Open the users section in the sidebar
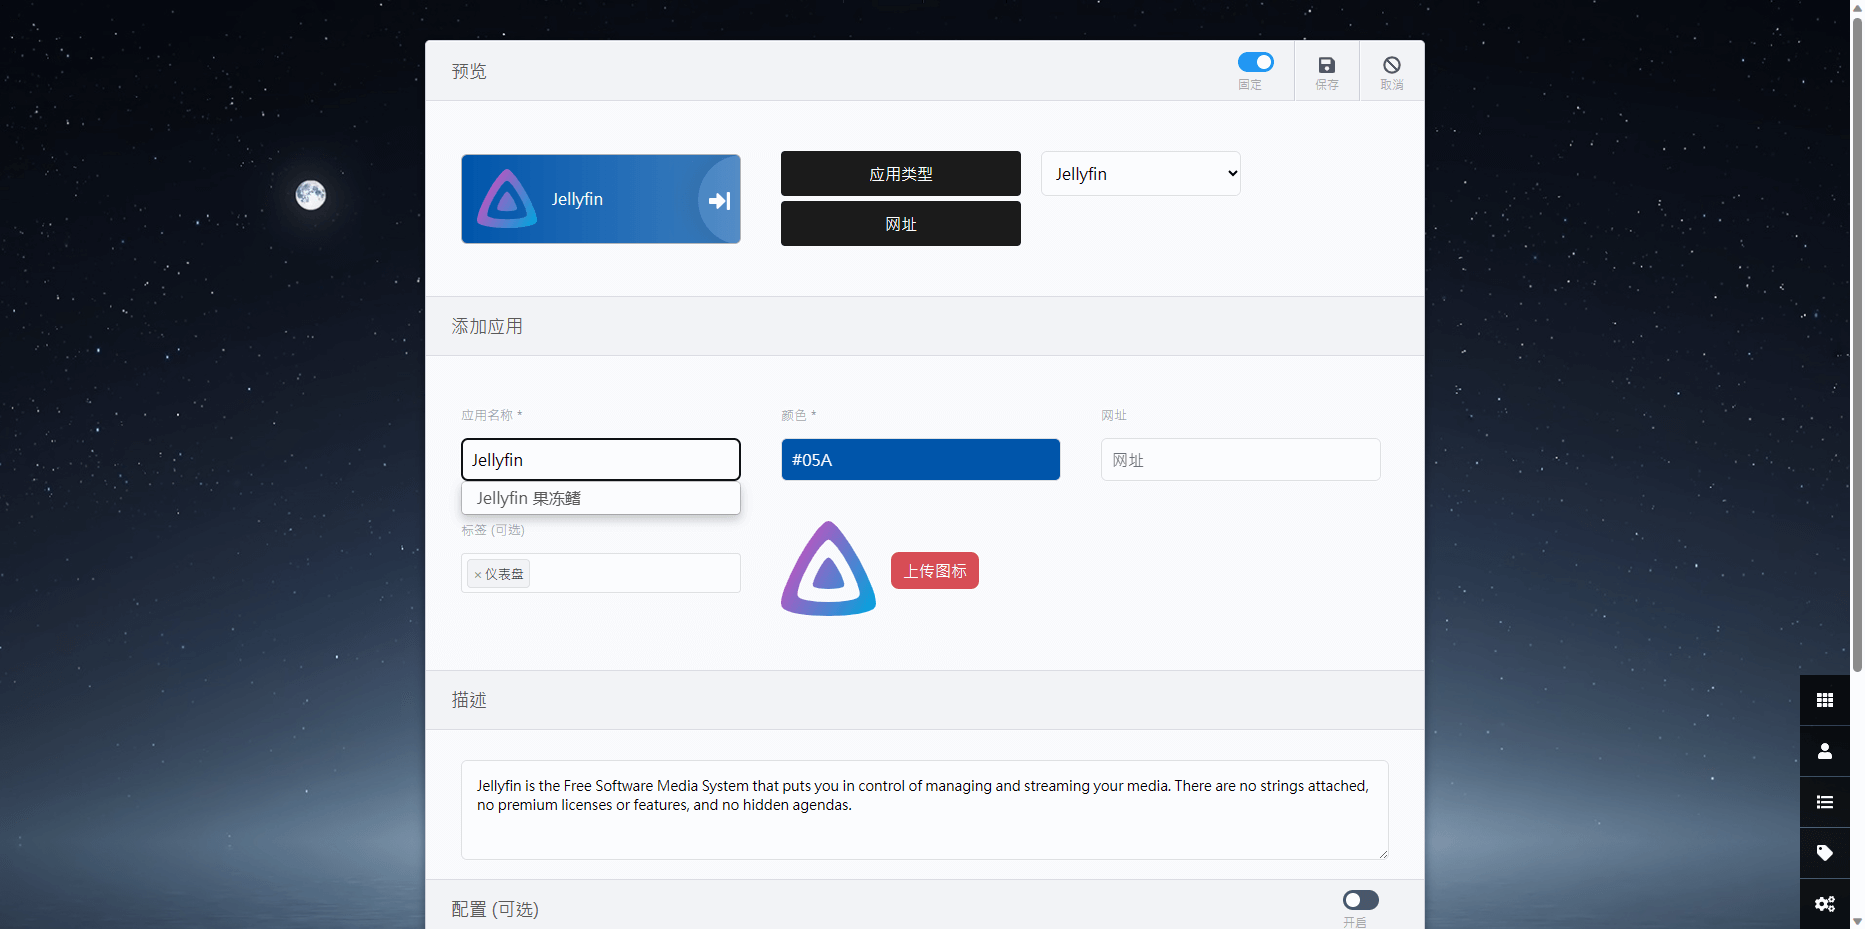The height and width of the screenshot is (929, 1865). point(1824,751)
